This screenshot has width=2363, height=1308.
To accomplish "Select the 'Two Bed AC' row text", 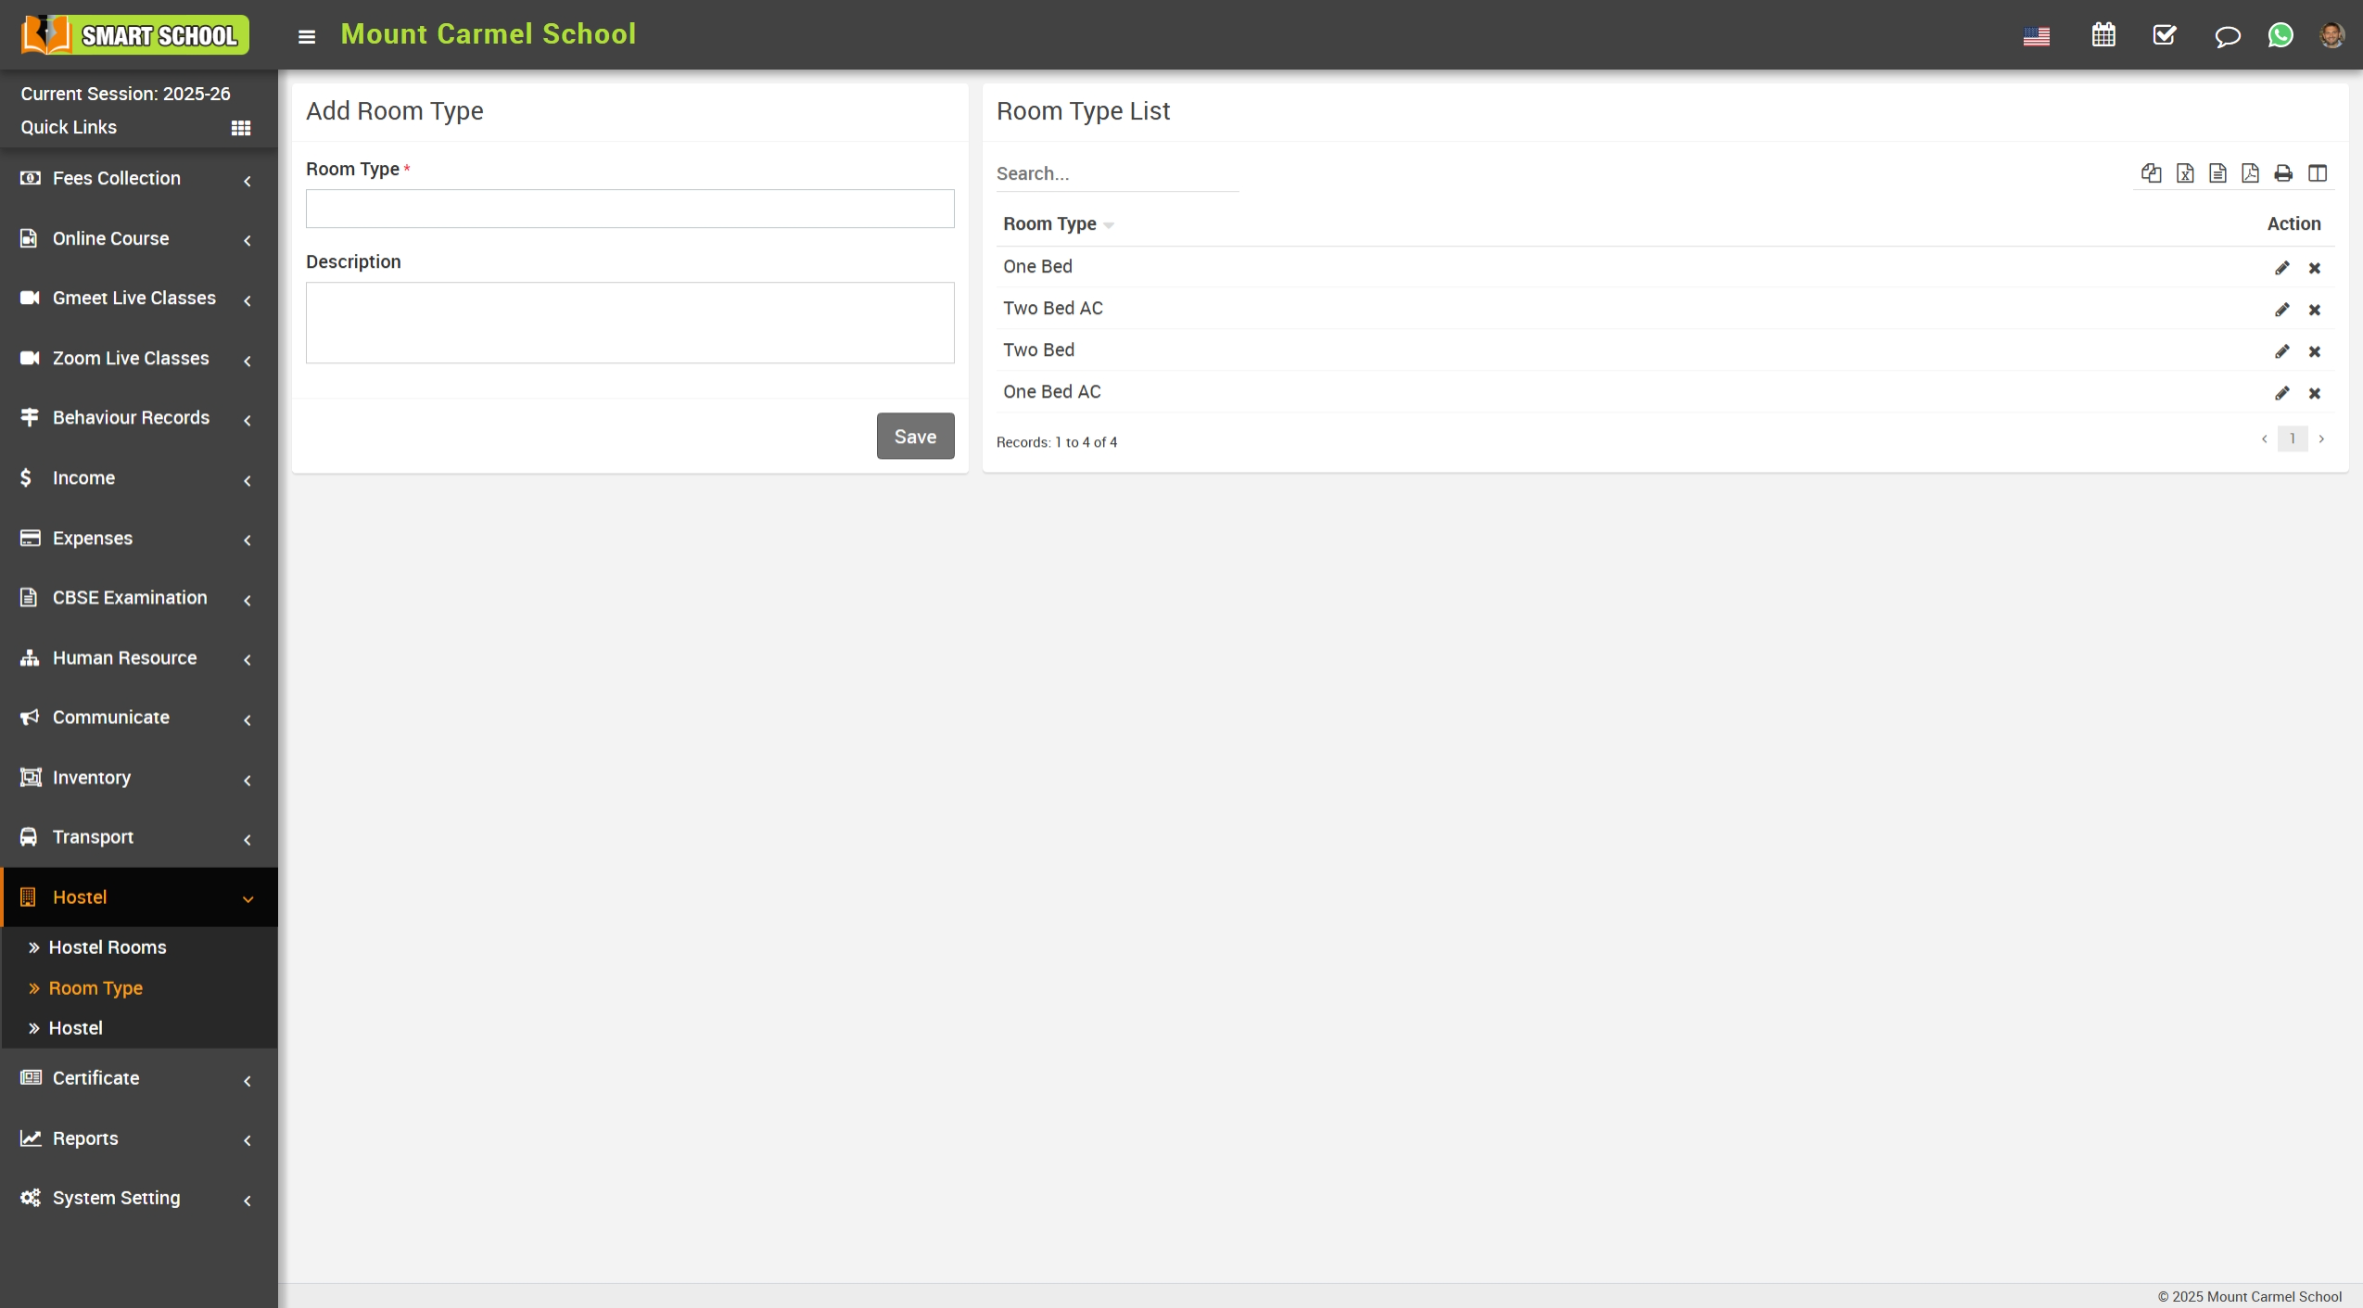I will pos(1053,309).
